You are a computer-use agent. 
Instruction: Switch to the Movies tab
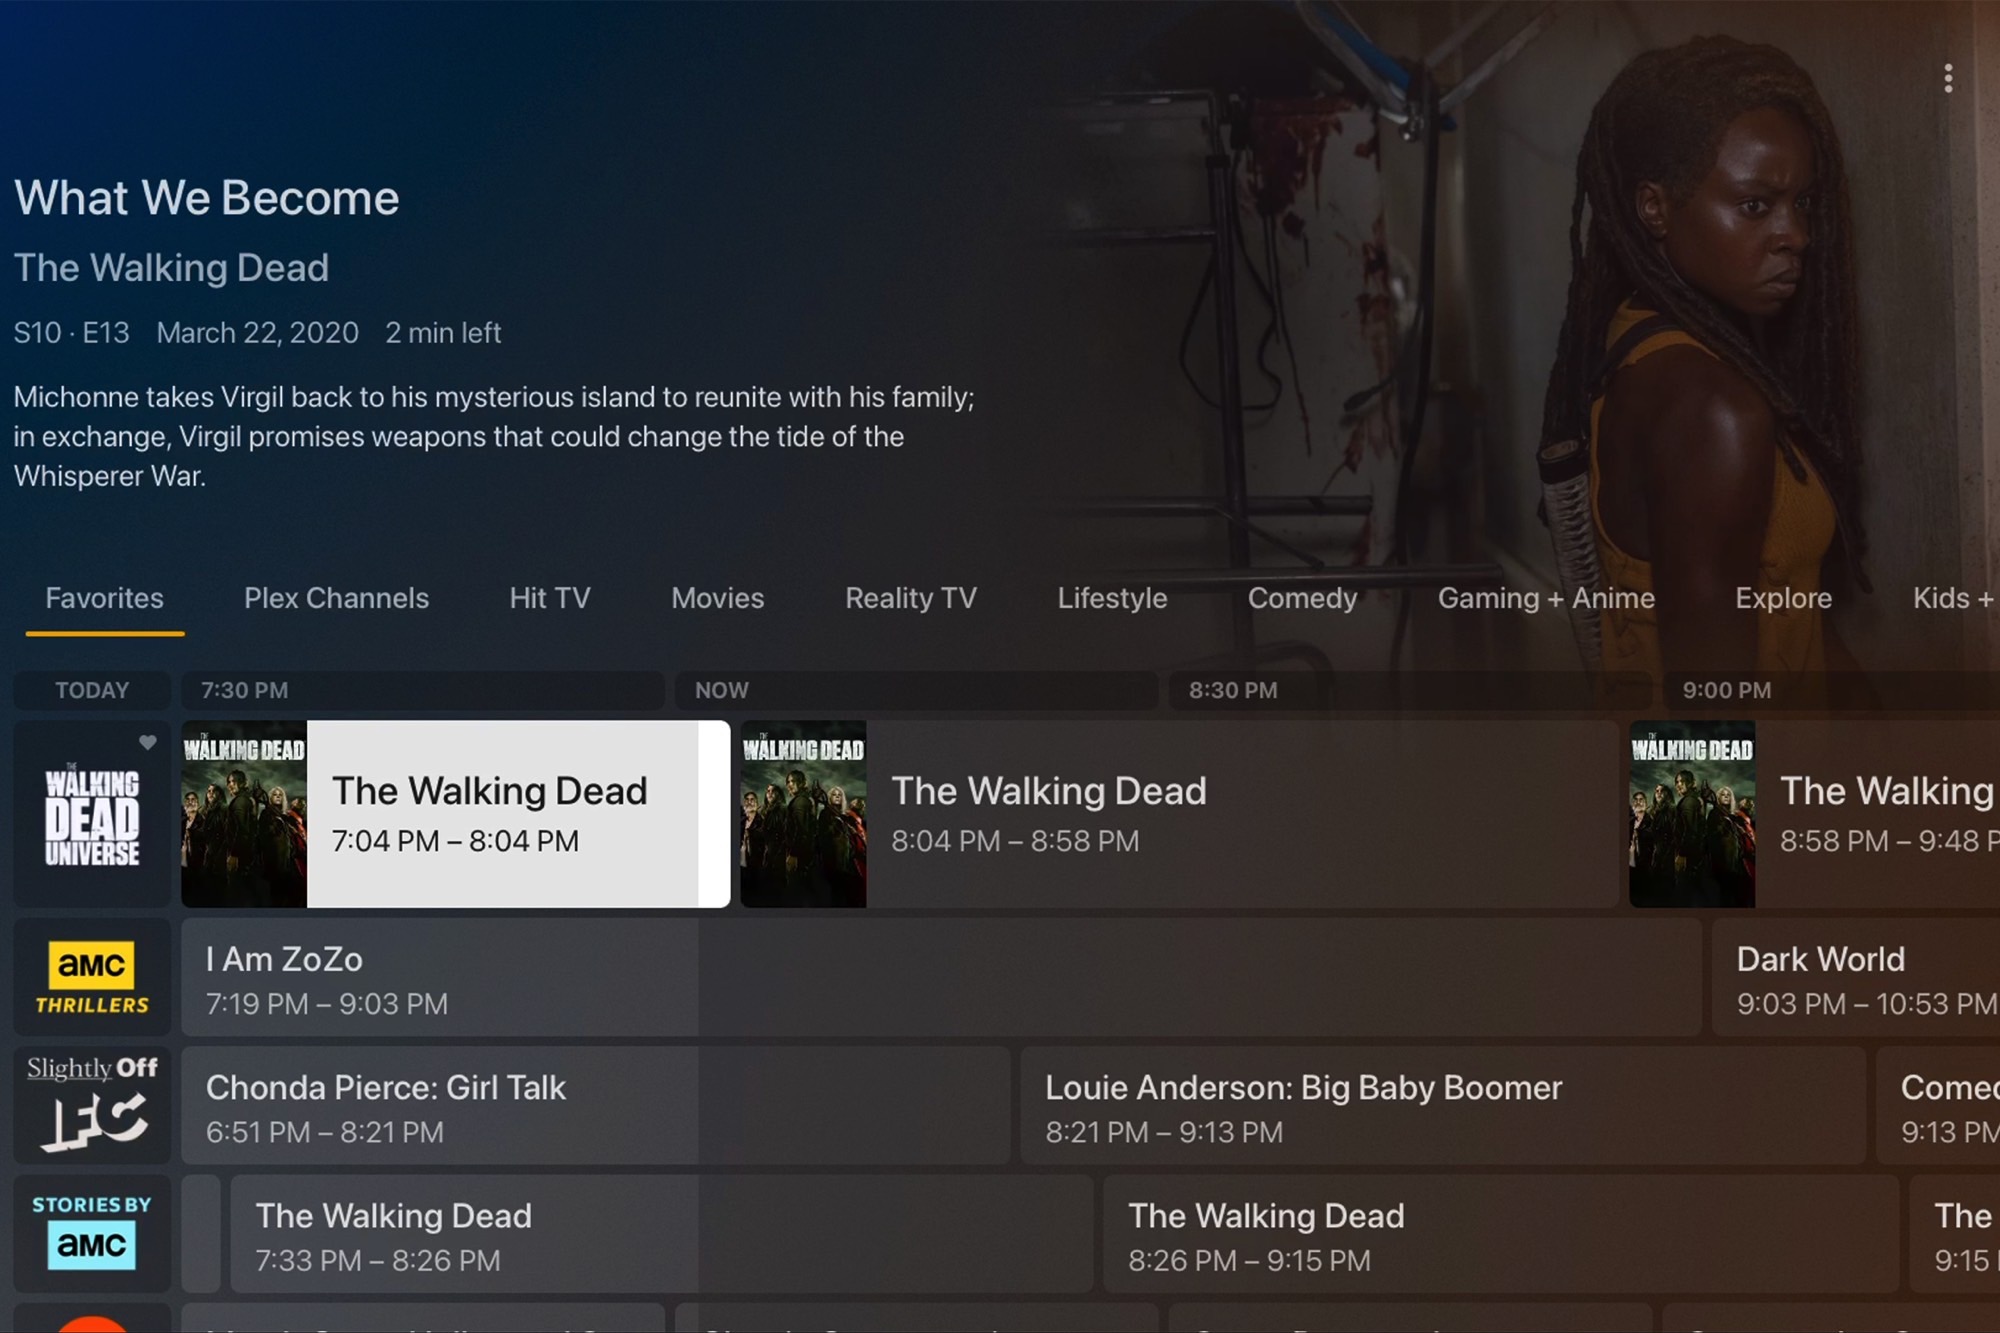(x=718, y=598)
